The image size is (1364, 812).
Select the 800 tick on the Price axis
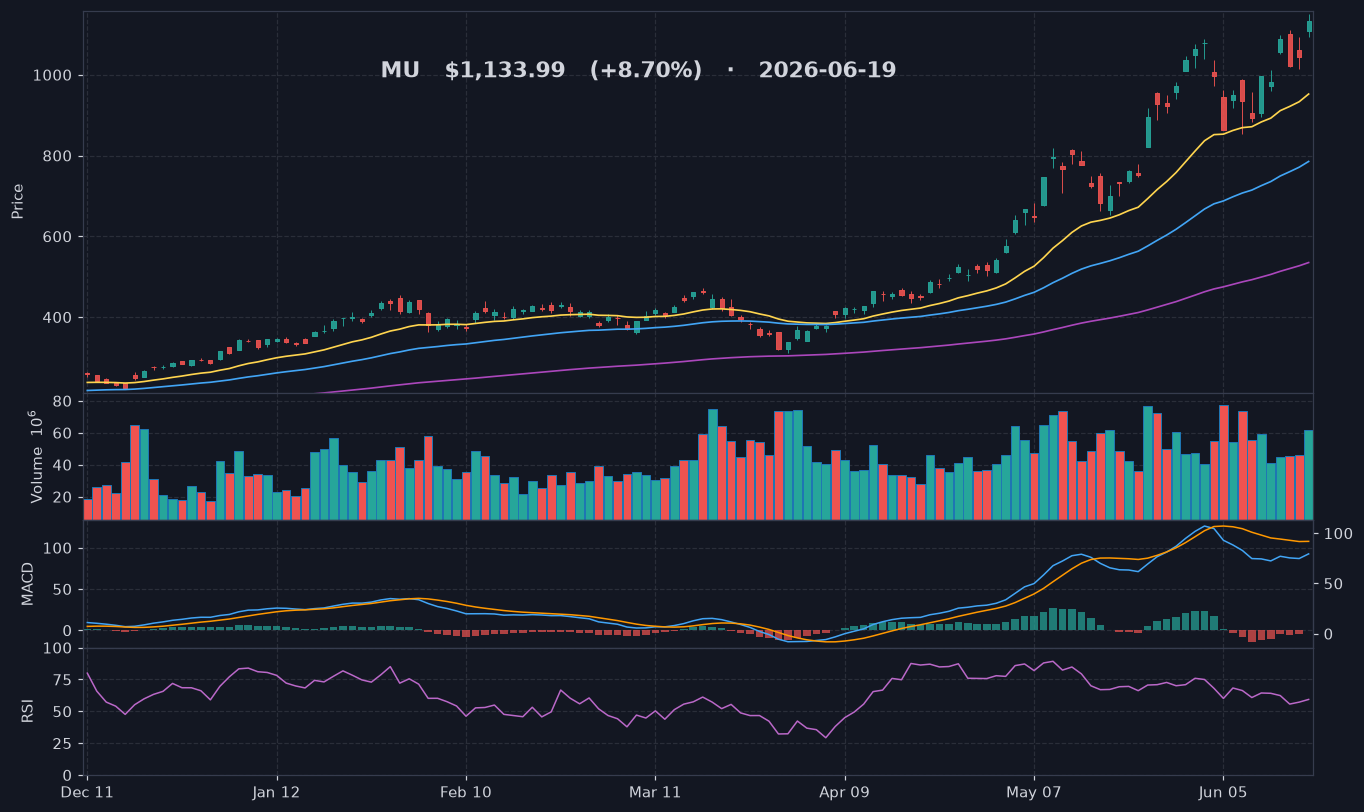(x=56, y=157)
